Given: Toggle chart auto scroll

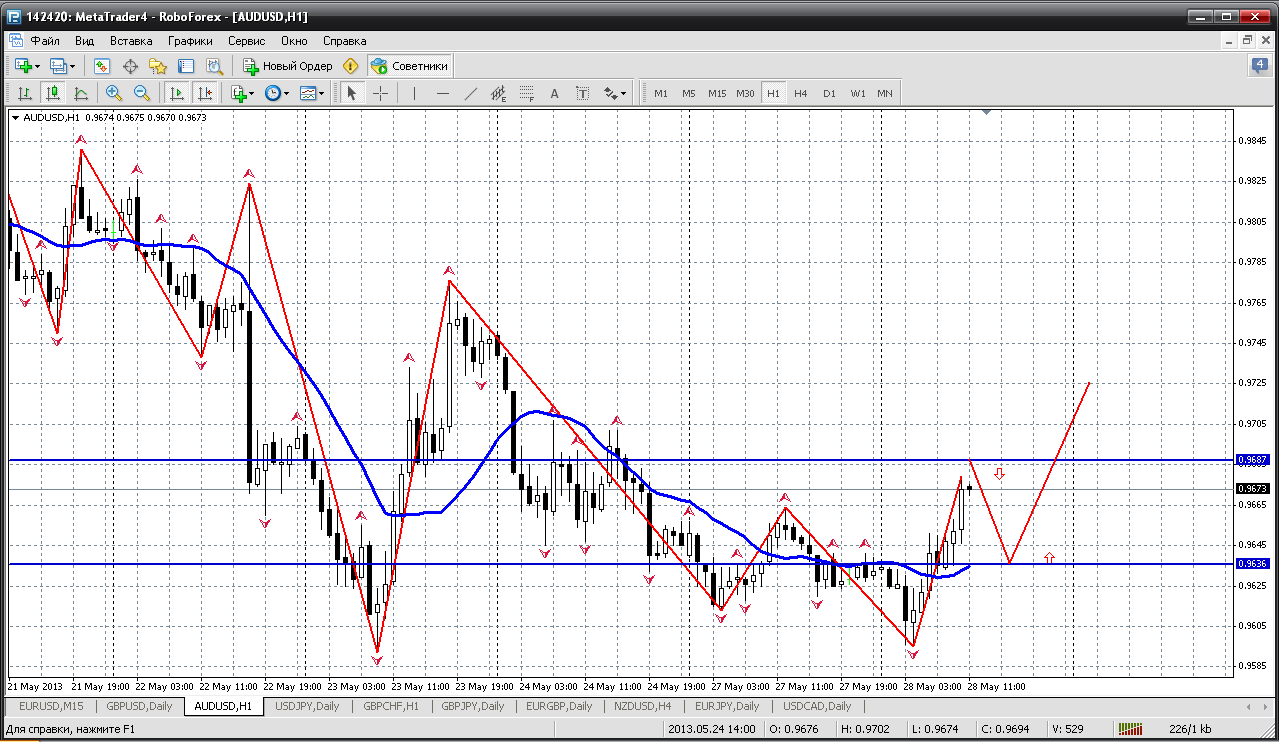Looking at the screenshot, I should pyautogui.click(x=177, y=93).
